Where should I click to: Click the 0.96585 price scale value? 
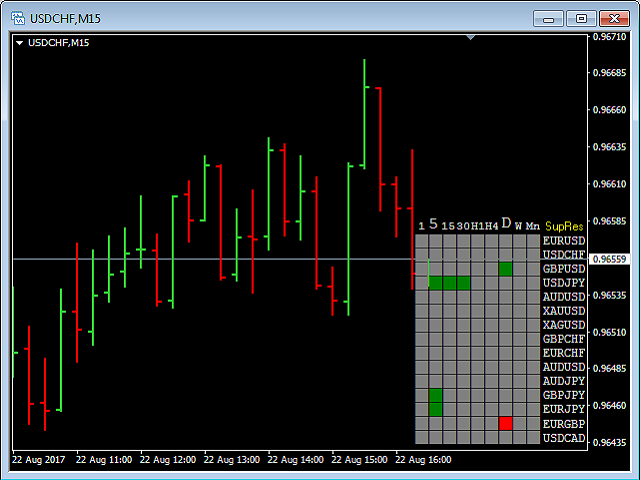[609, 221]
